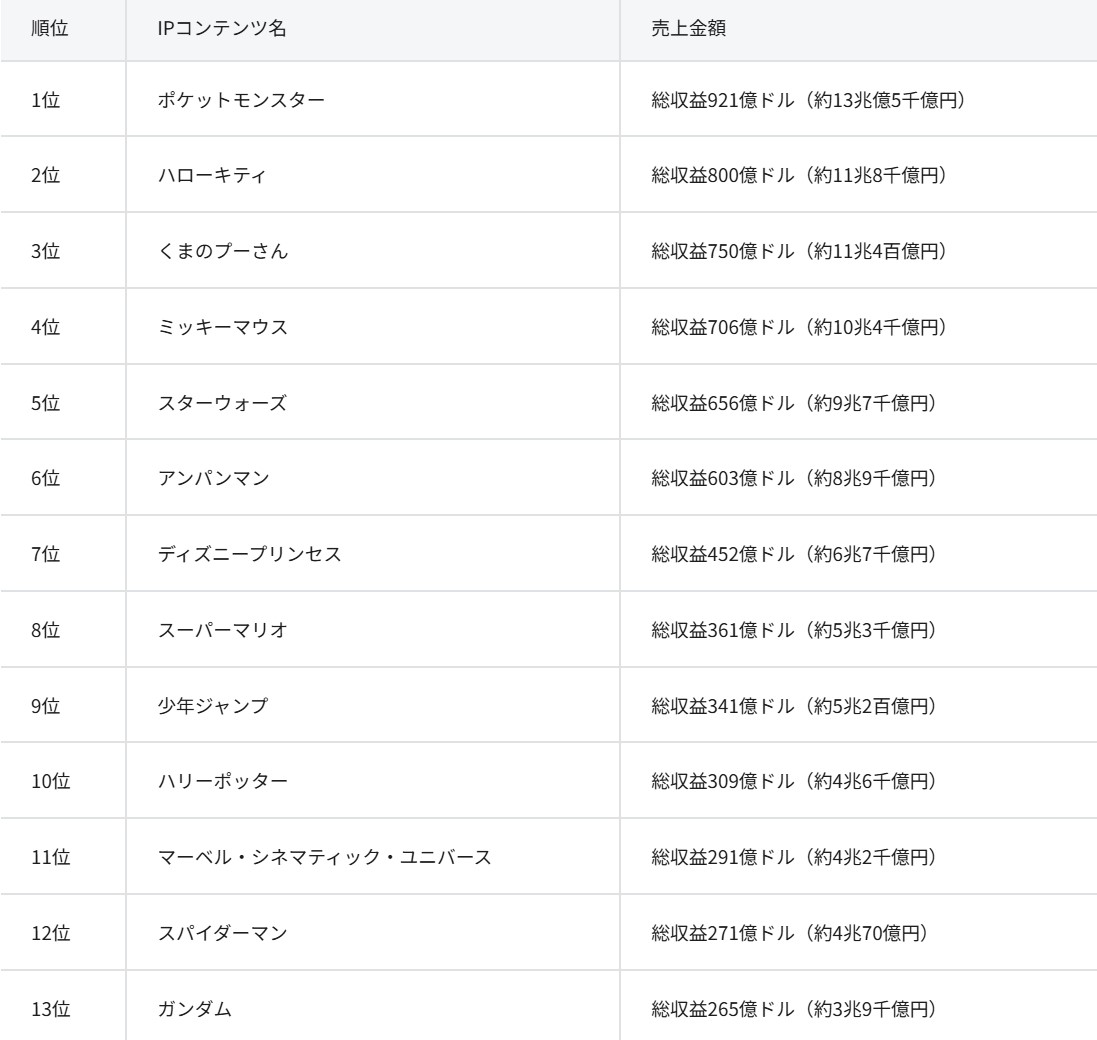Select the 総収益265億ドル revenue cell
This screenshot has height=1040, width=1097.
coord(793,1010)
